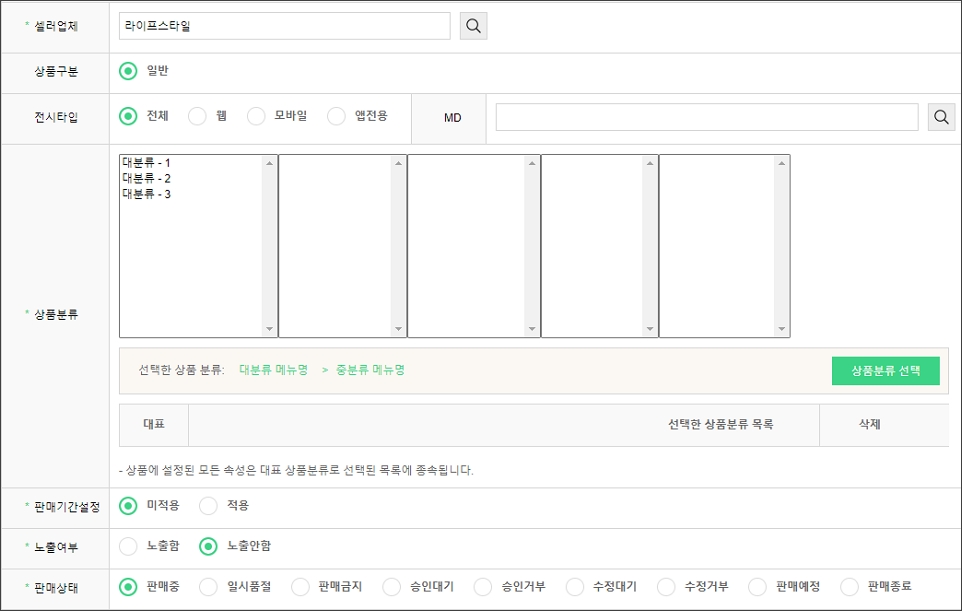Screen dimensions: 962x611
Task: Choose 판매금지 sale status
Action: (300, 587)
